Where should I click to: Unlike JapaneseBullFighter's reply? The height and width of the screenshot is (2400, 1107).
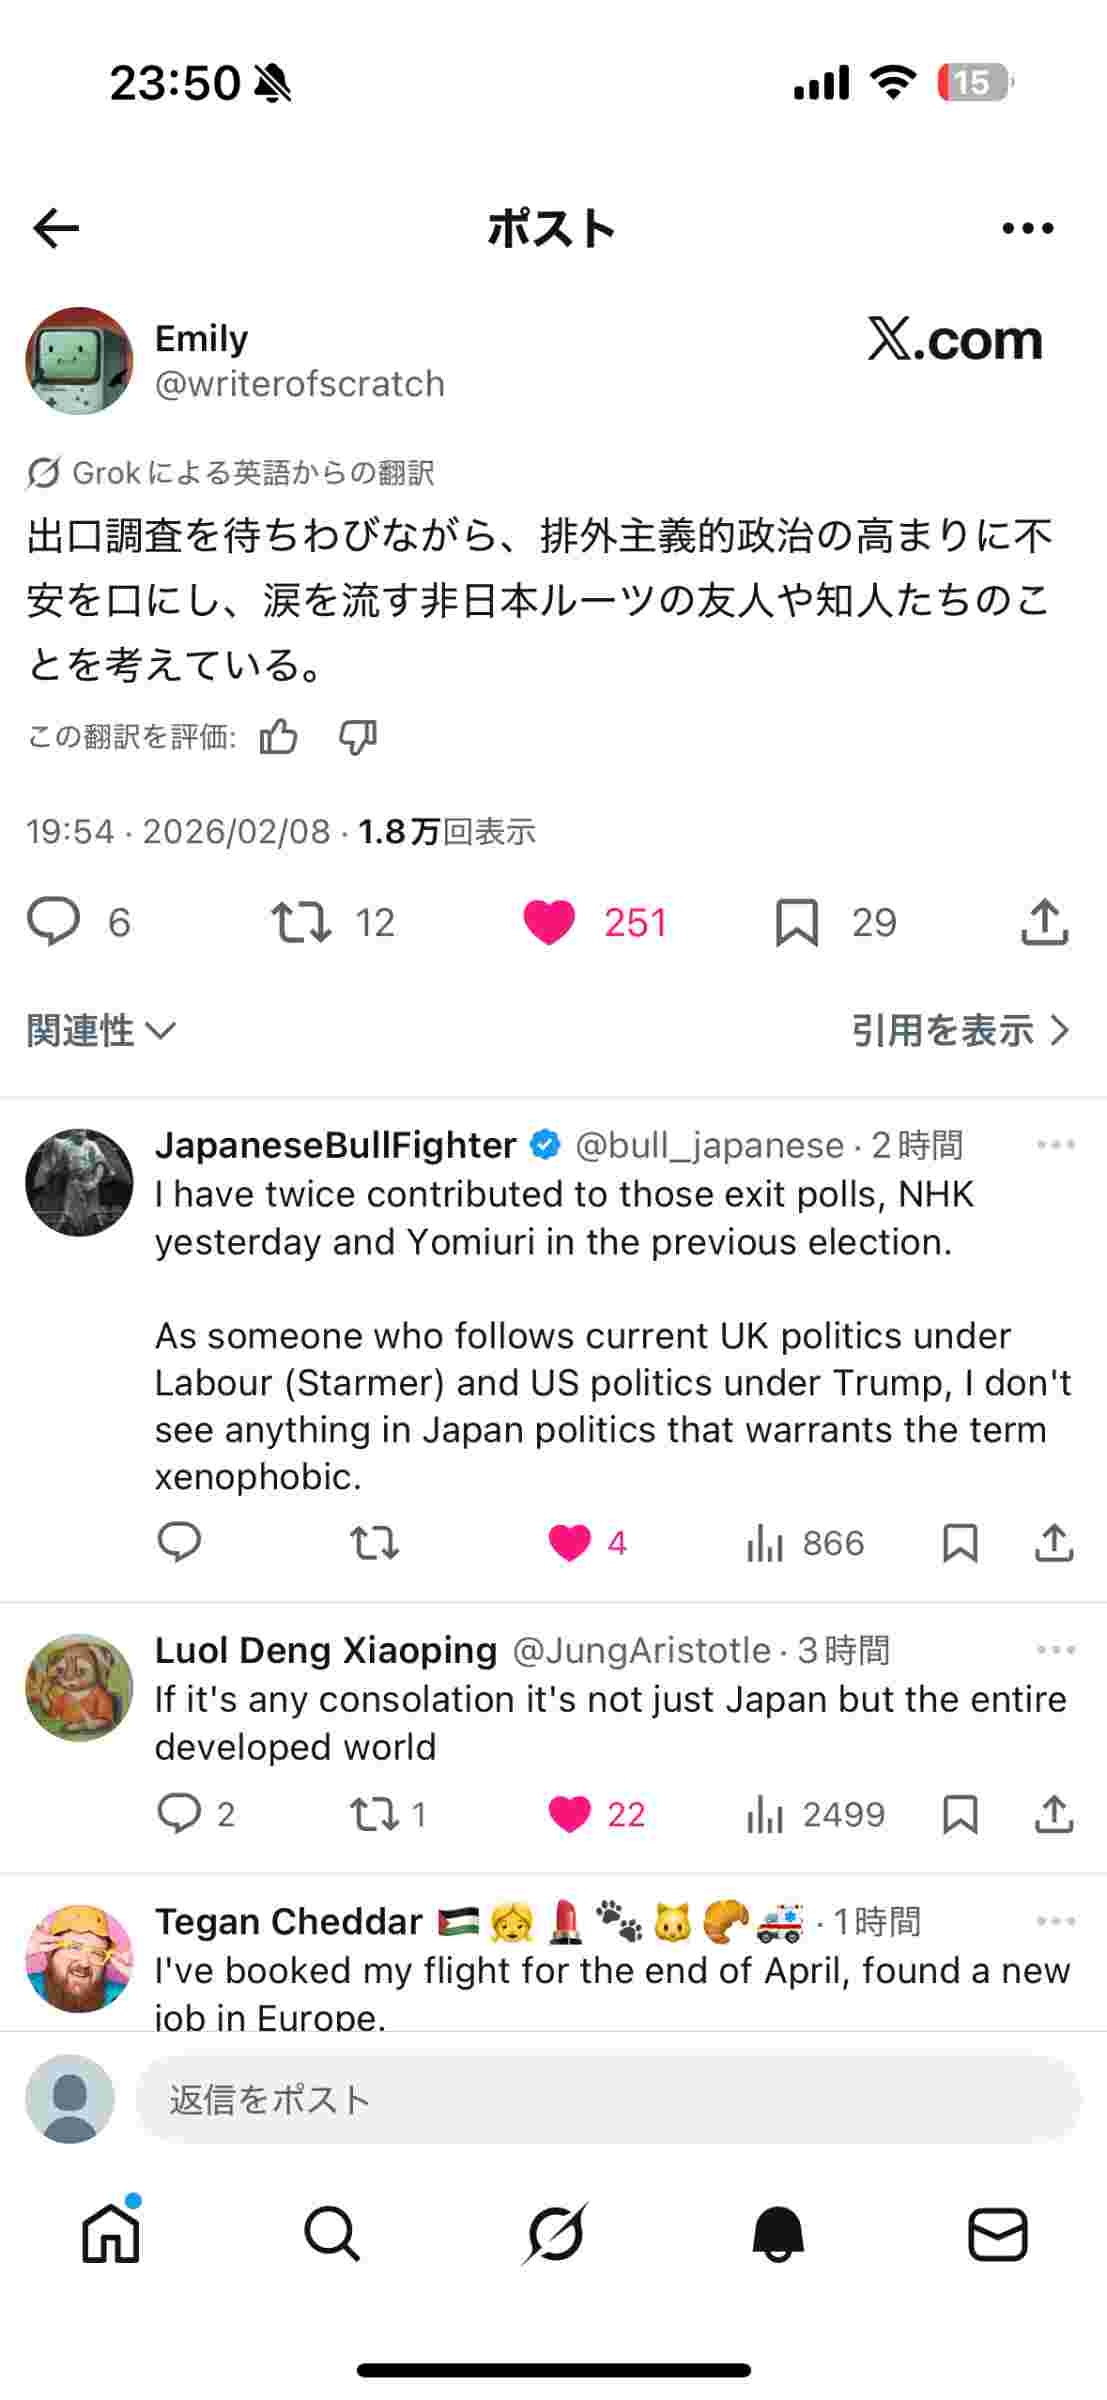tap(569, 1543)
